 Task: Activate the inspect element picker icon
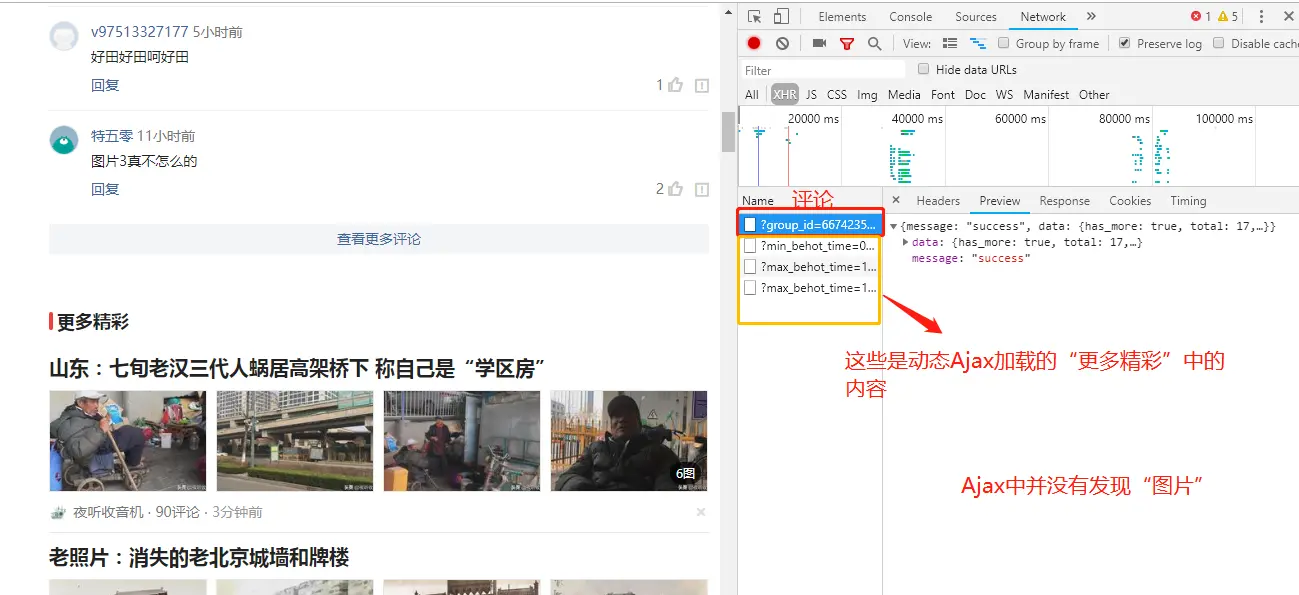coord(755,16)
